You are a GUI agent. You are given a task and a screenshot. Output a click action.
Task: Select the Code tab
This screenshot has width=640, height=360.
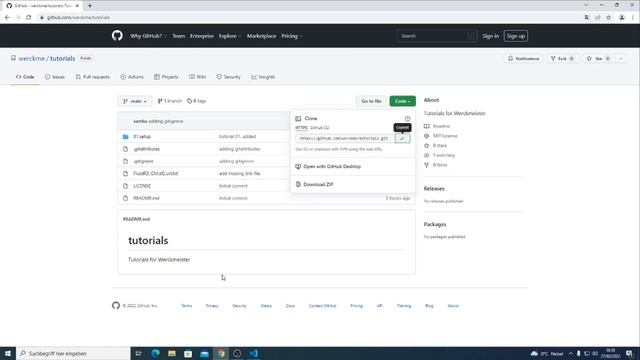(x=25, y=77)
